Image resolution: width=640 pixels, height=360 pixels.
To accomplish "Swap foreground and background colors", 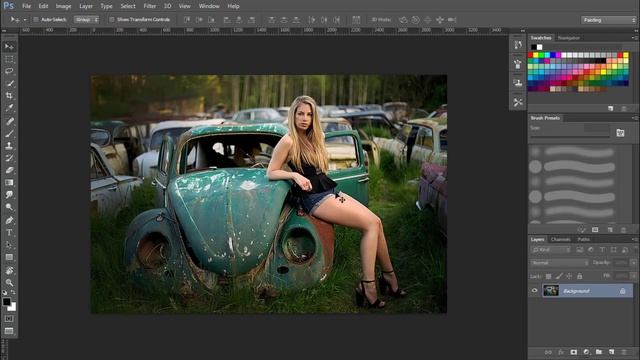I will (x=13, y=292).
